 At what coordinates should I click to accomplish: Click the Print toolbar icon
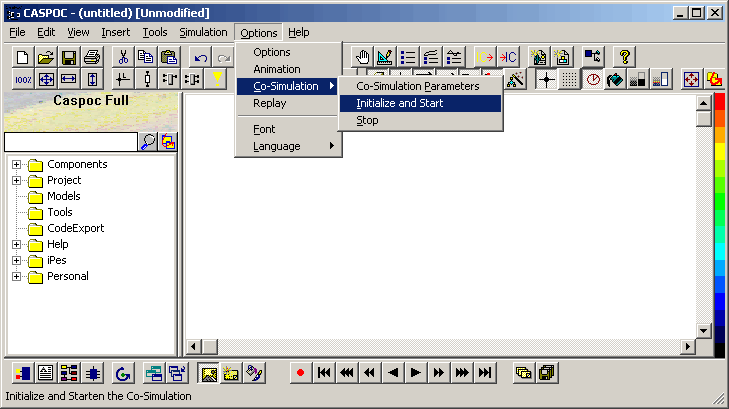tap(92, 57)
